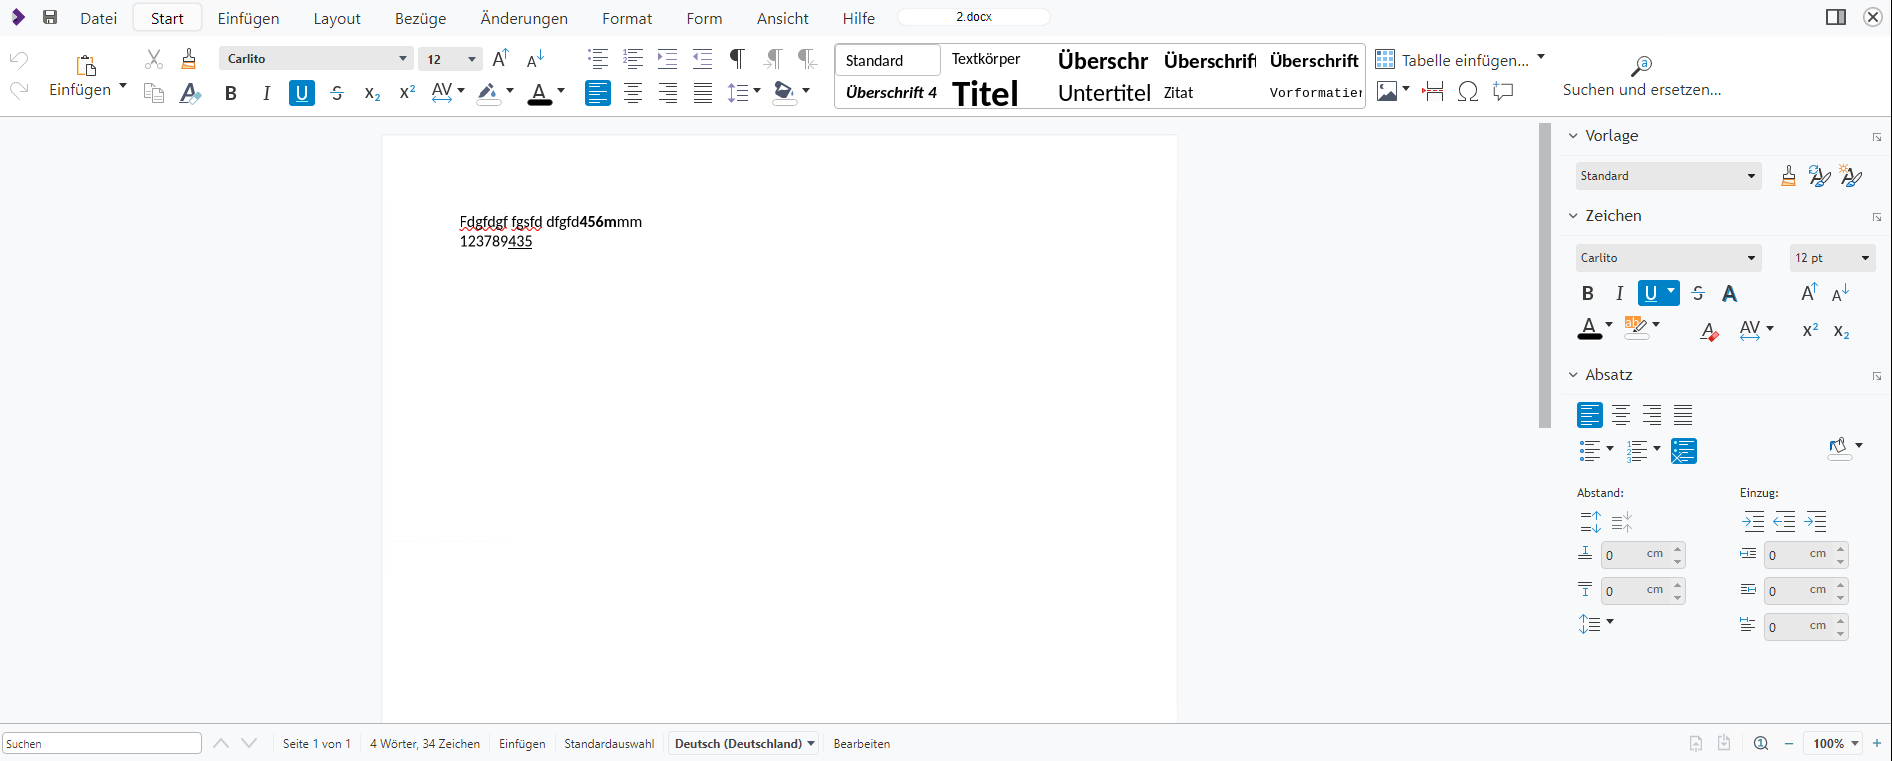Image resolution: width=1892 pixels, height=761 pixels.
Task: Collapse the Absatz sidebar section
Action: pyautogui.click(x=1573, y=375)
